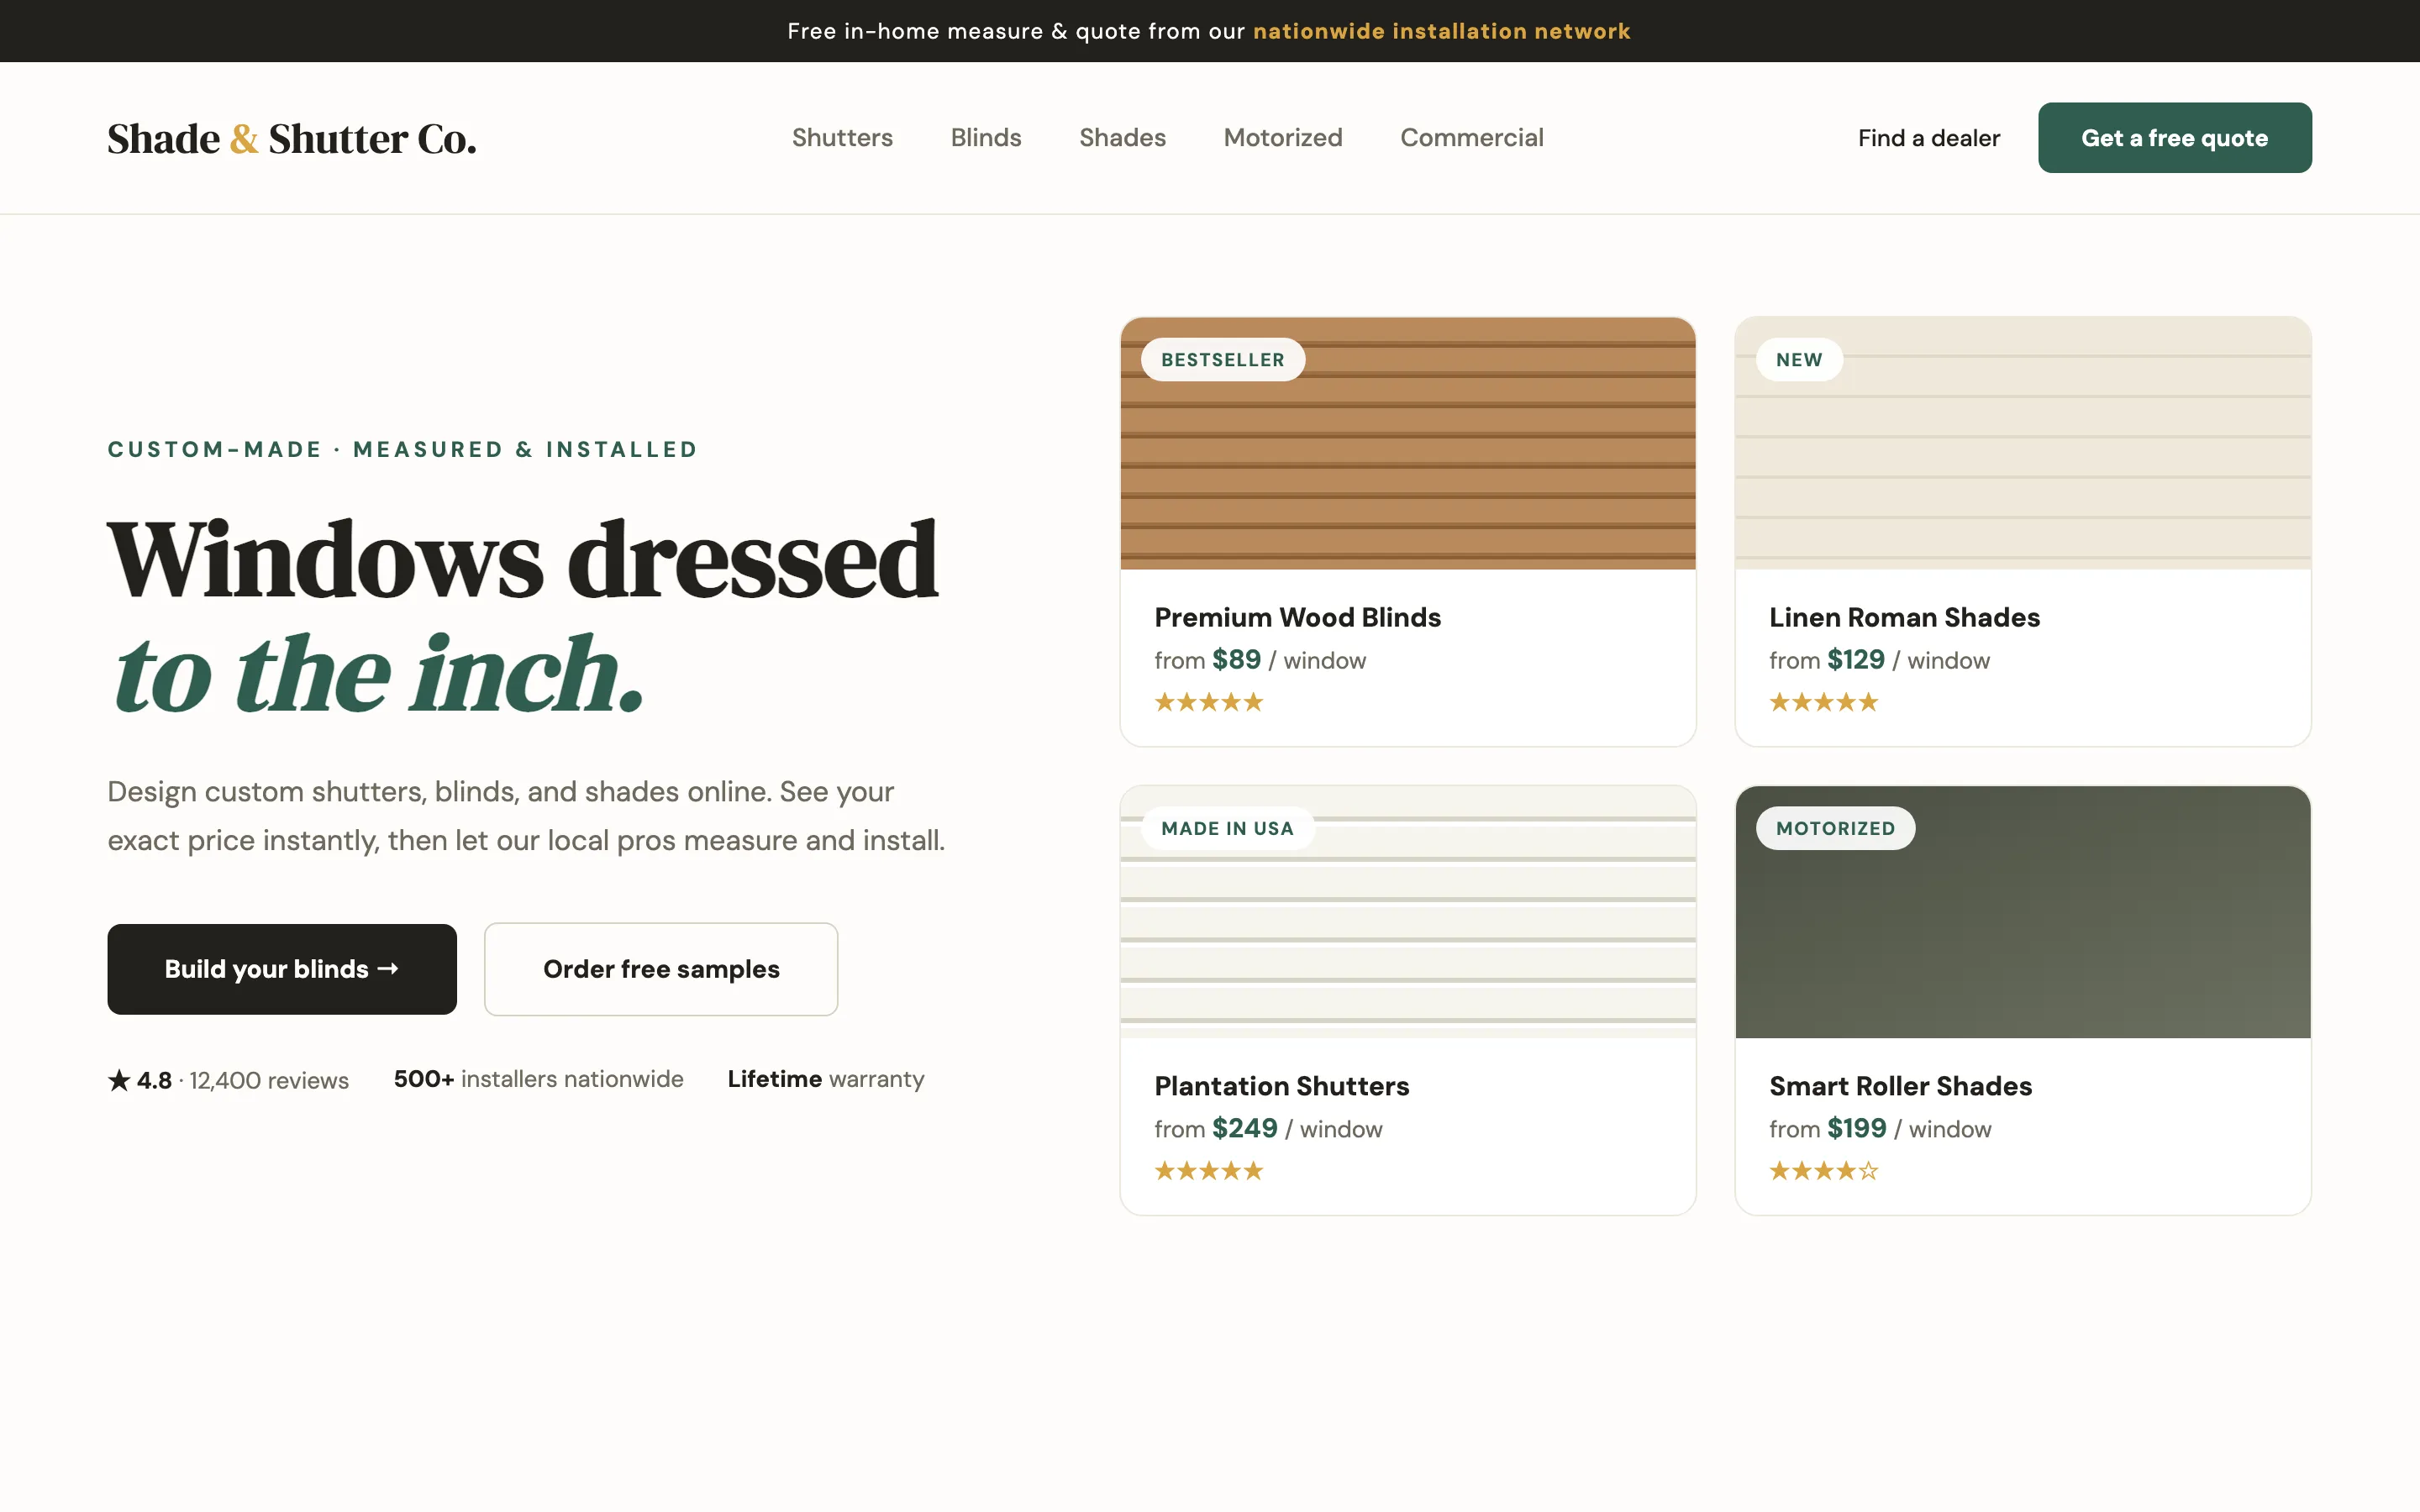Click the Linen Roman Shades title
This screenshot has height=1512, width=2420.
[x=1904, y=617]
